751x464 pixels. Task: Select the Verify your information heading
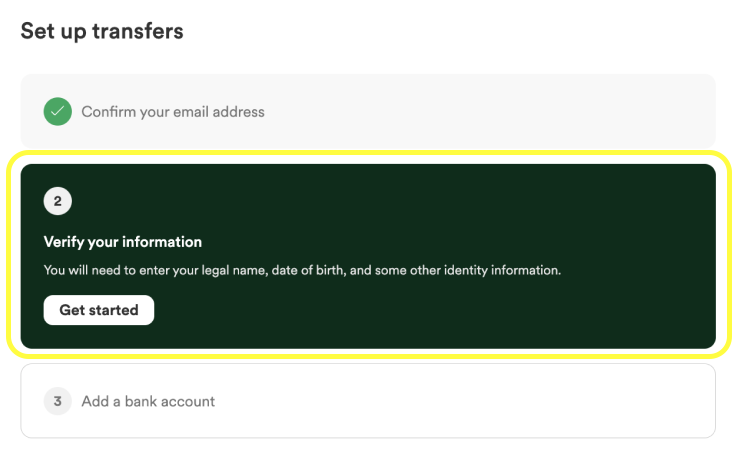[123, 242]
